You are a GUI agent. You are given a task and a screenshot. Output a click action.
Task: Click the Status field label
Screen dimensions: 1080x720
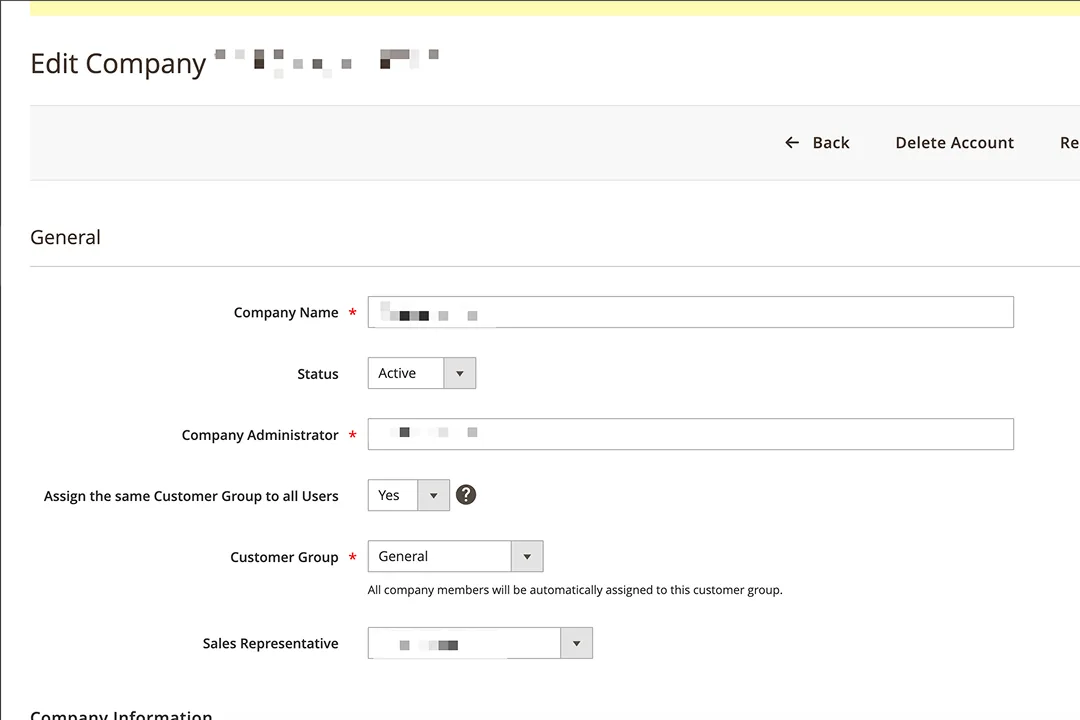click(x=318, y=374)
